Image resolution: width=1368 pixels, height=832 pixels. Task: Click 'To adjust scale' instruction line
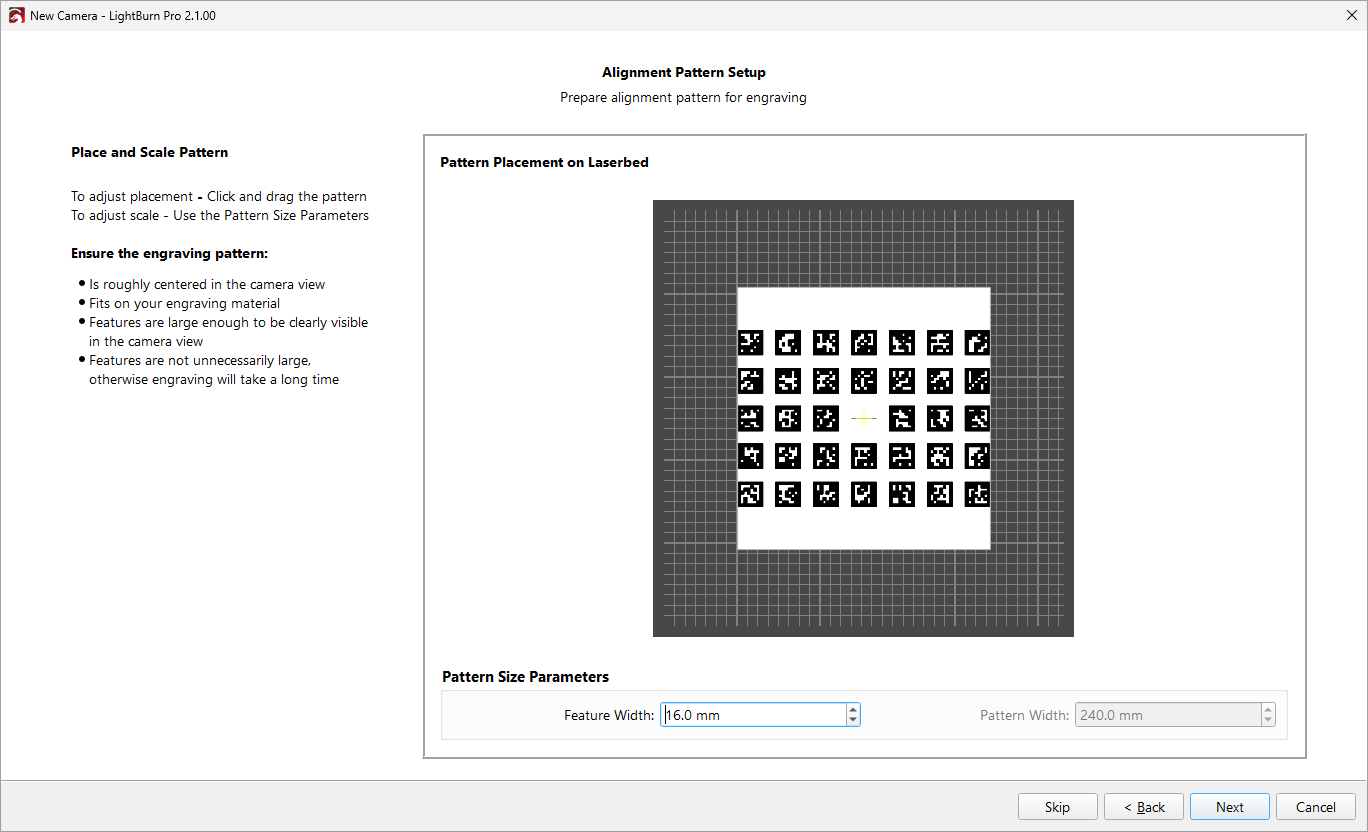click(220, 215)
